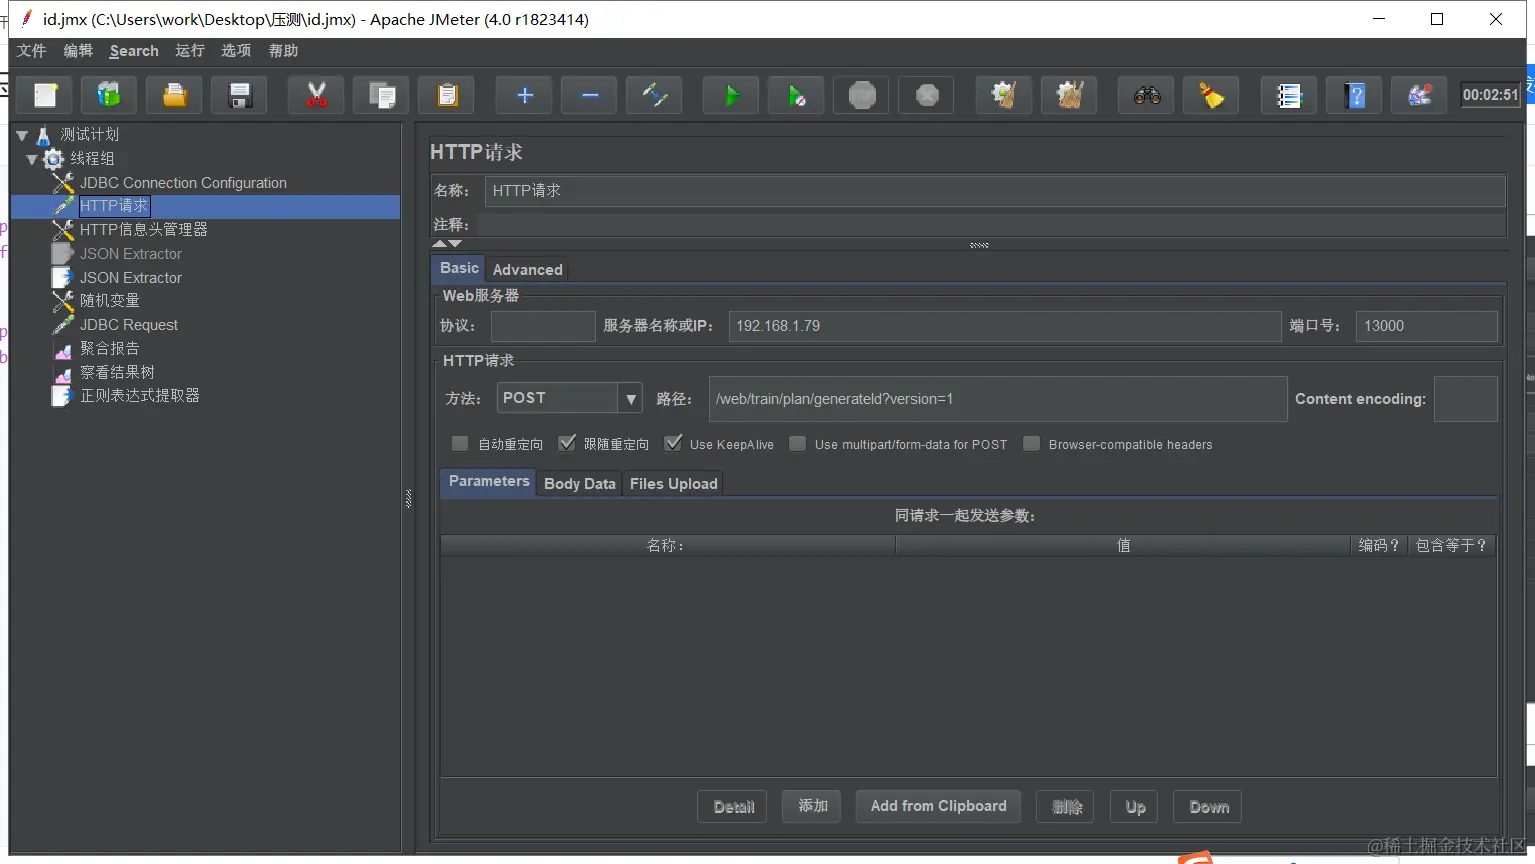Reset search with the yellow brush icon
This screenshot has height=864, width=1535.
click(1211, 95)
